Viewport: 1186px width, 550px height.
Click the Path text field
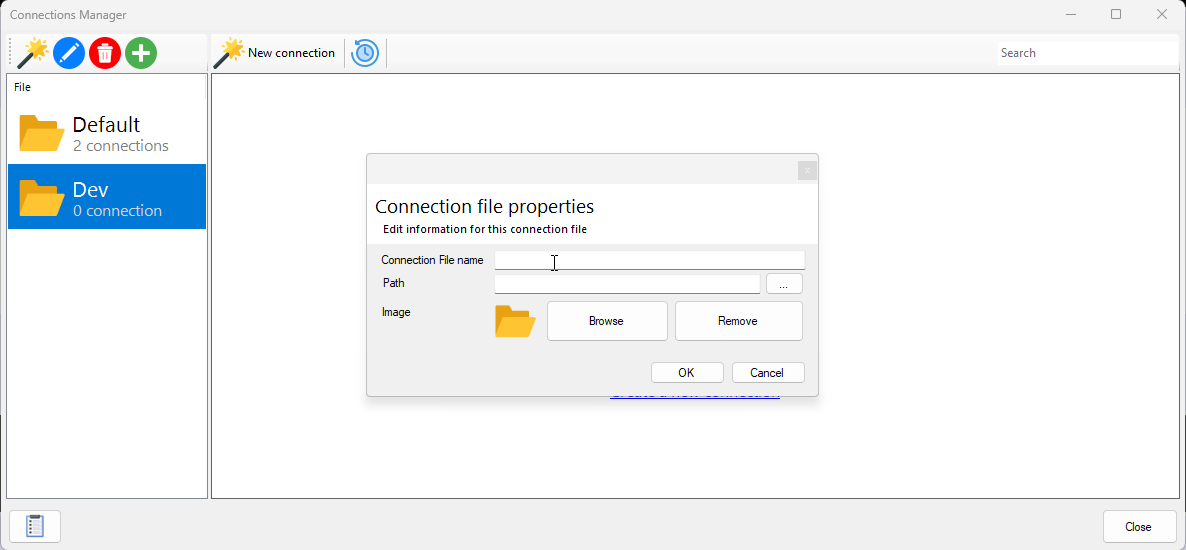click(627, 284)
